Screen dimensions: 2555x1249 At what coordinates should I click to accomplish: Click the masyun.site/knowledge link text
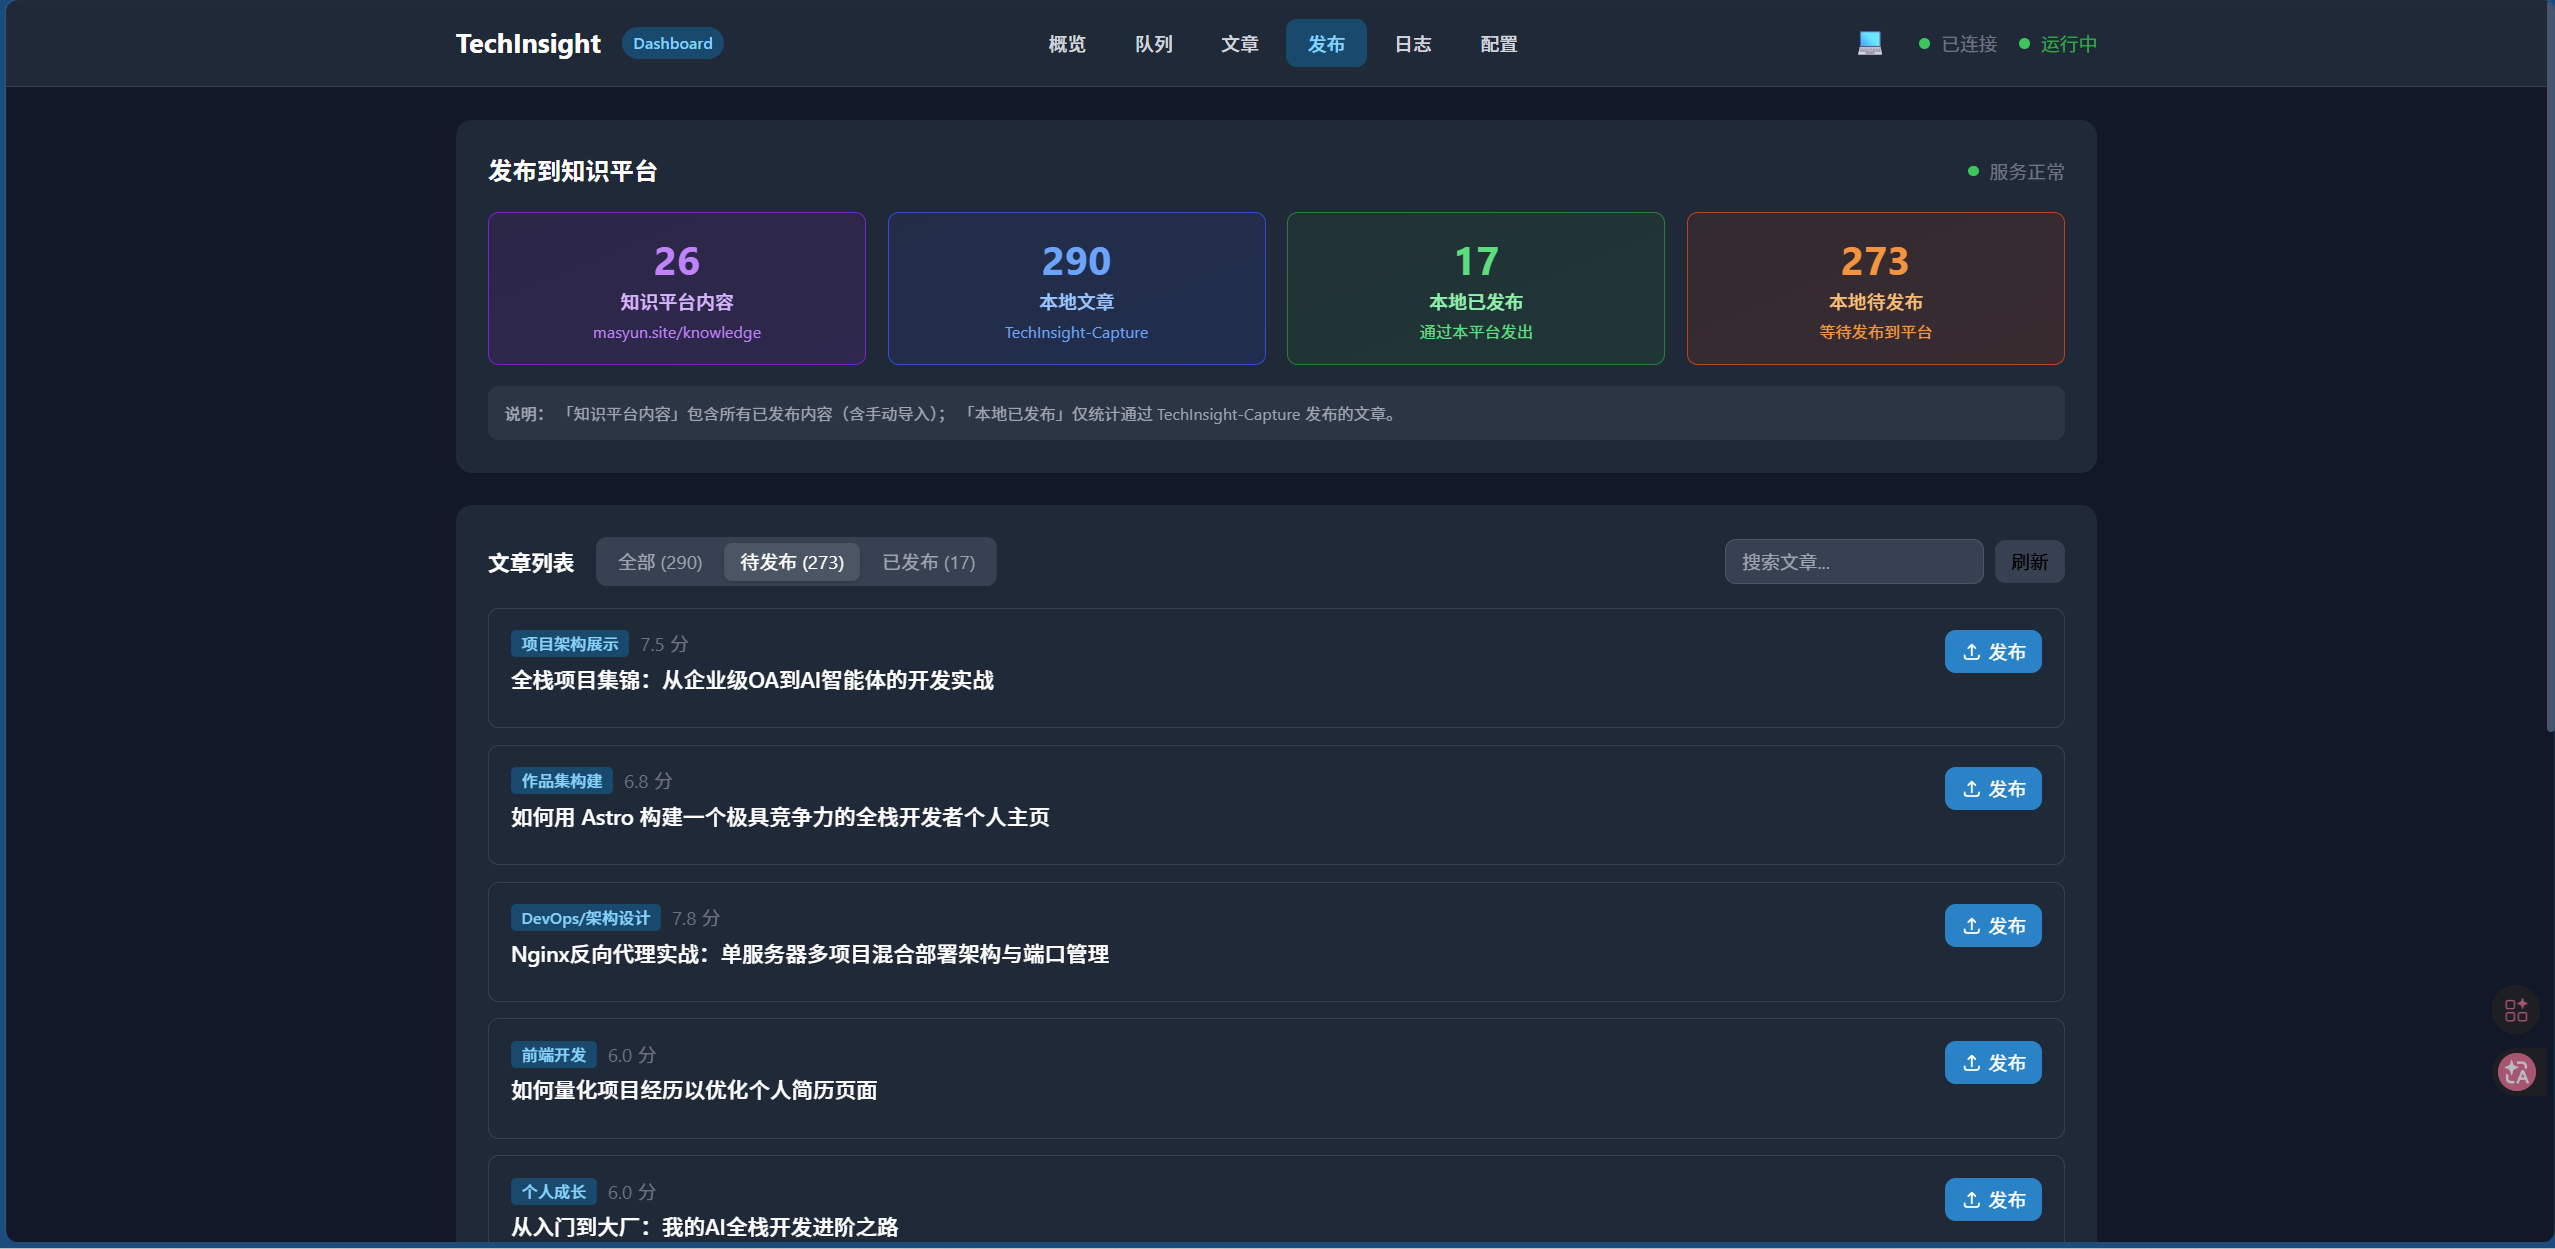click(x=676, y=332)
